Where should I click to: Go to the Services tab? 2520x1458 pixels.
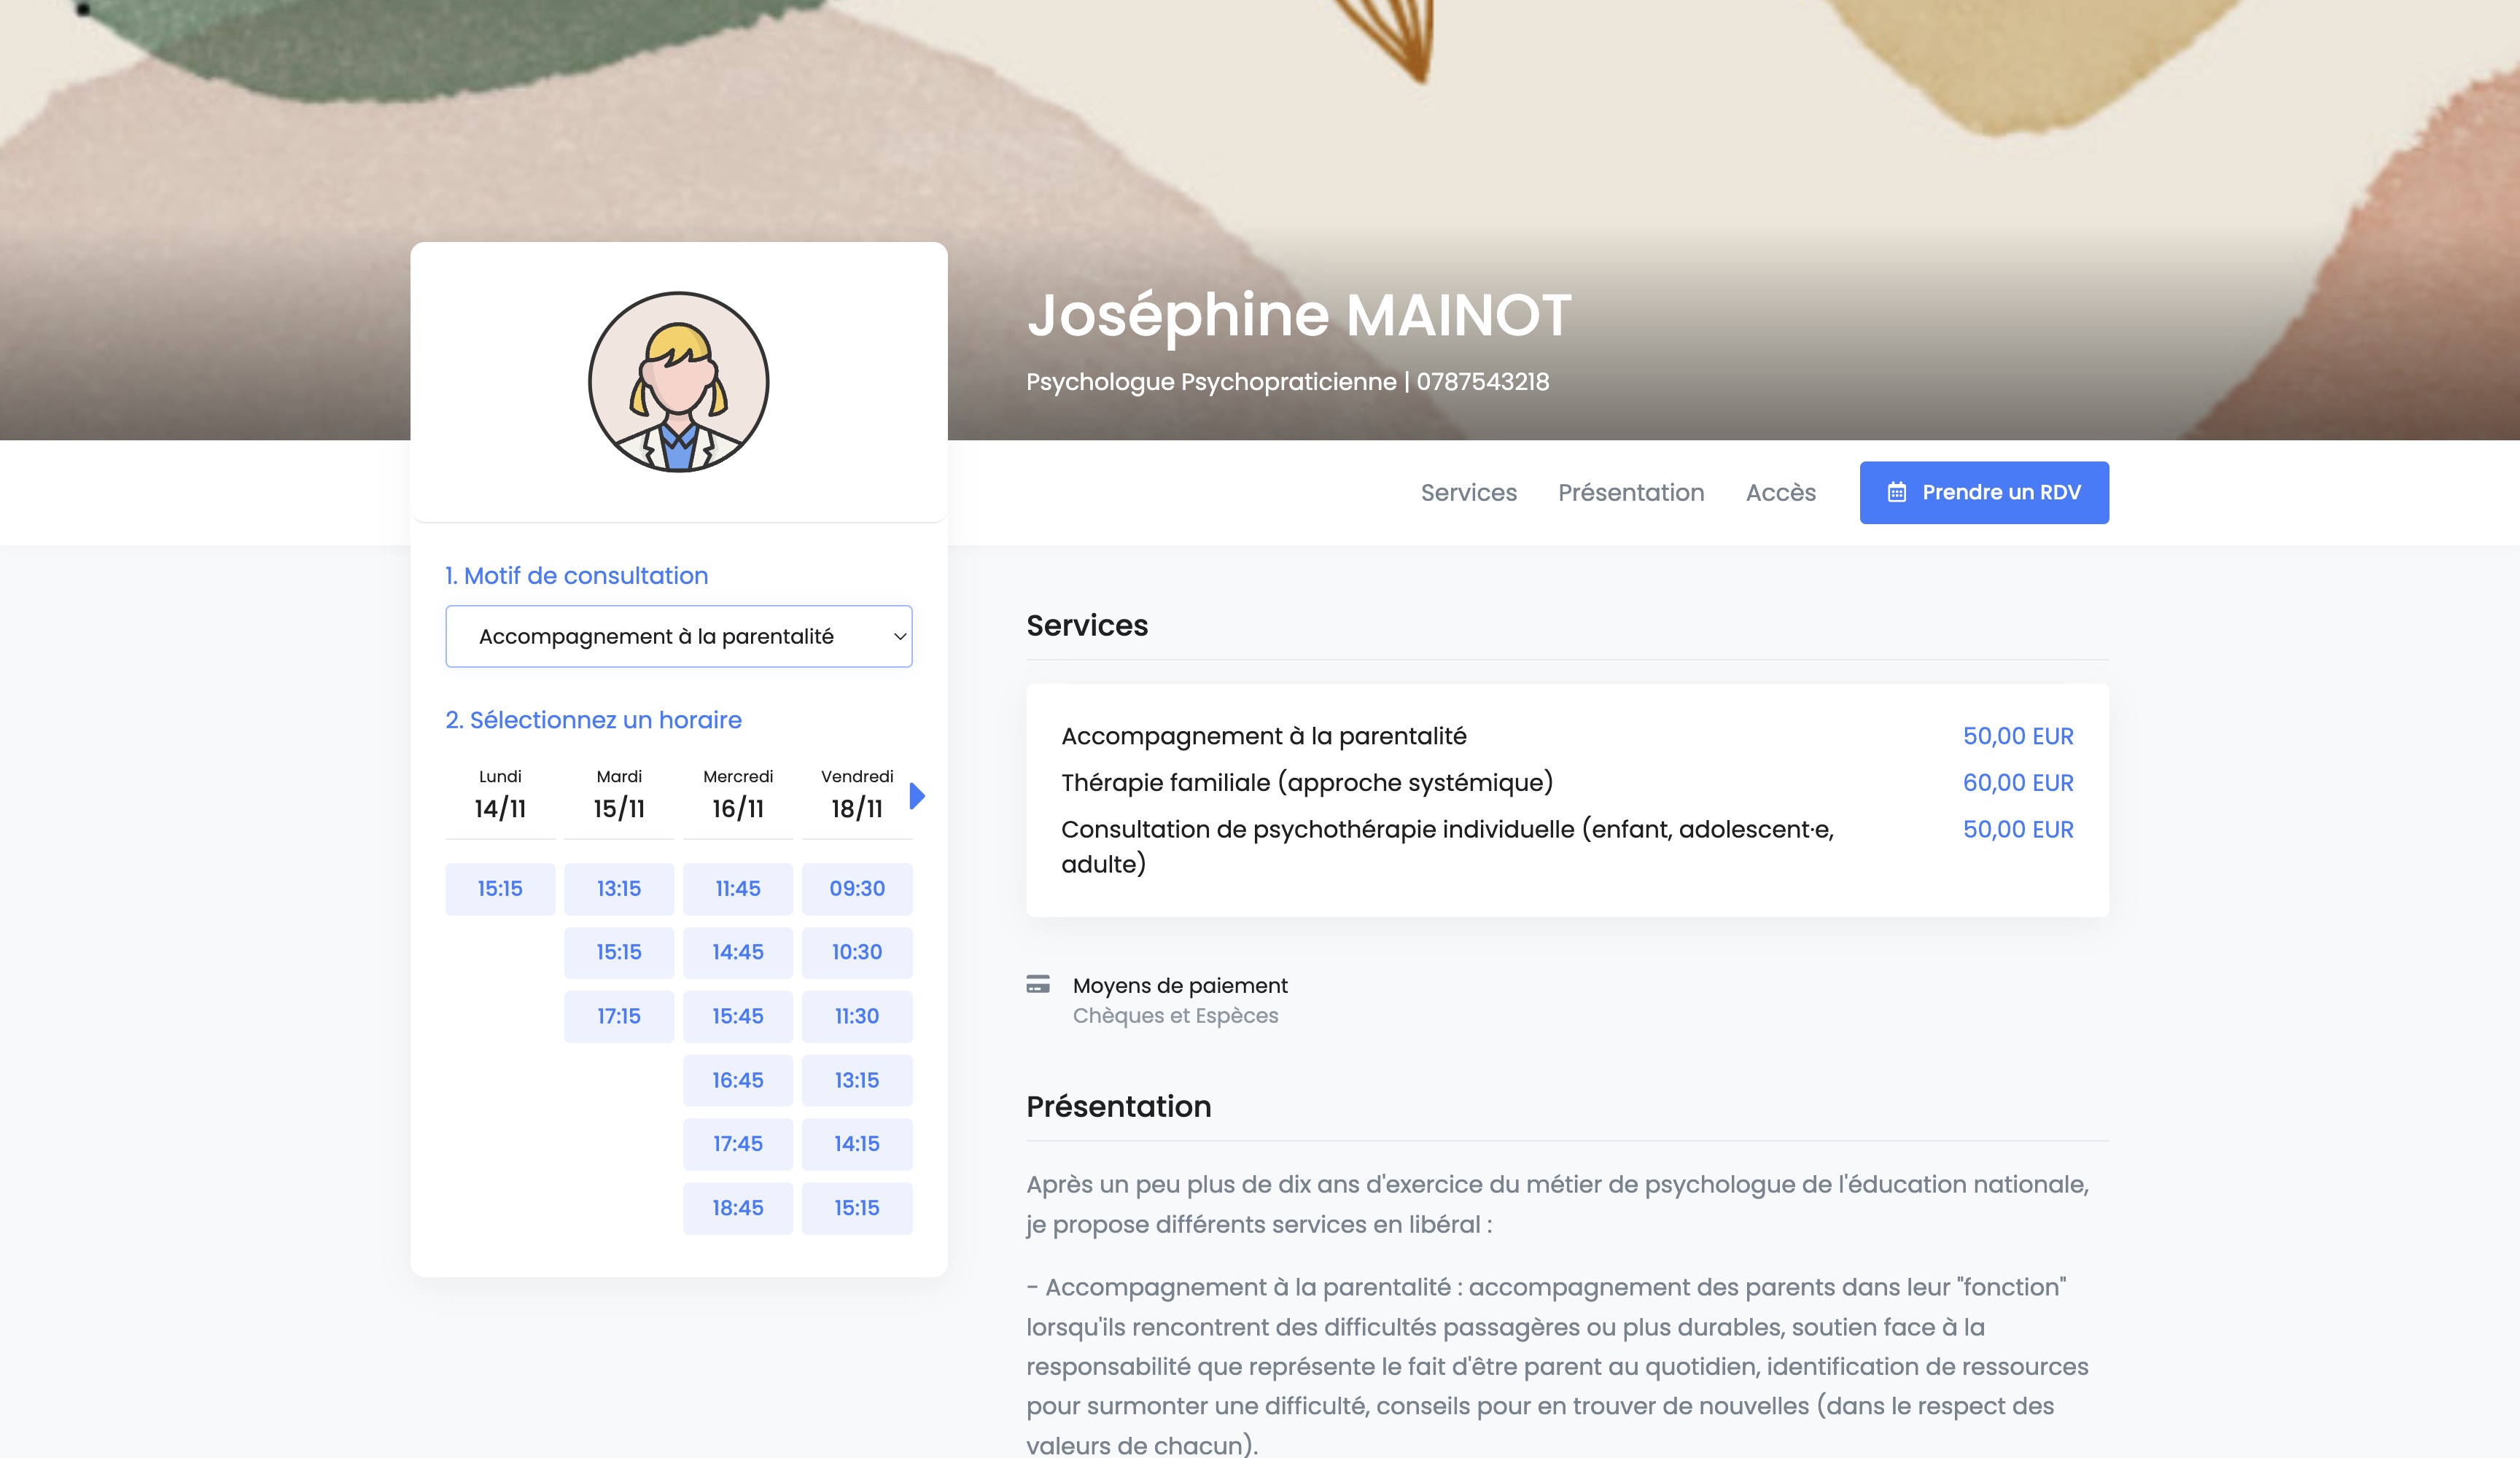point(1468,492)
